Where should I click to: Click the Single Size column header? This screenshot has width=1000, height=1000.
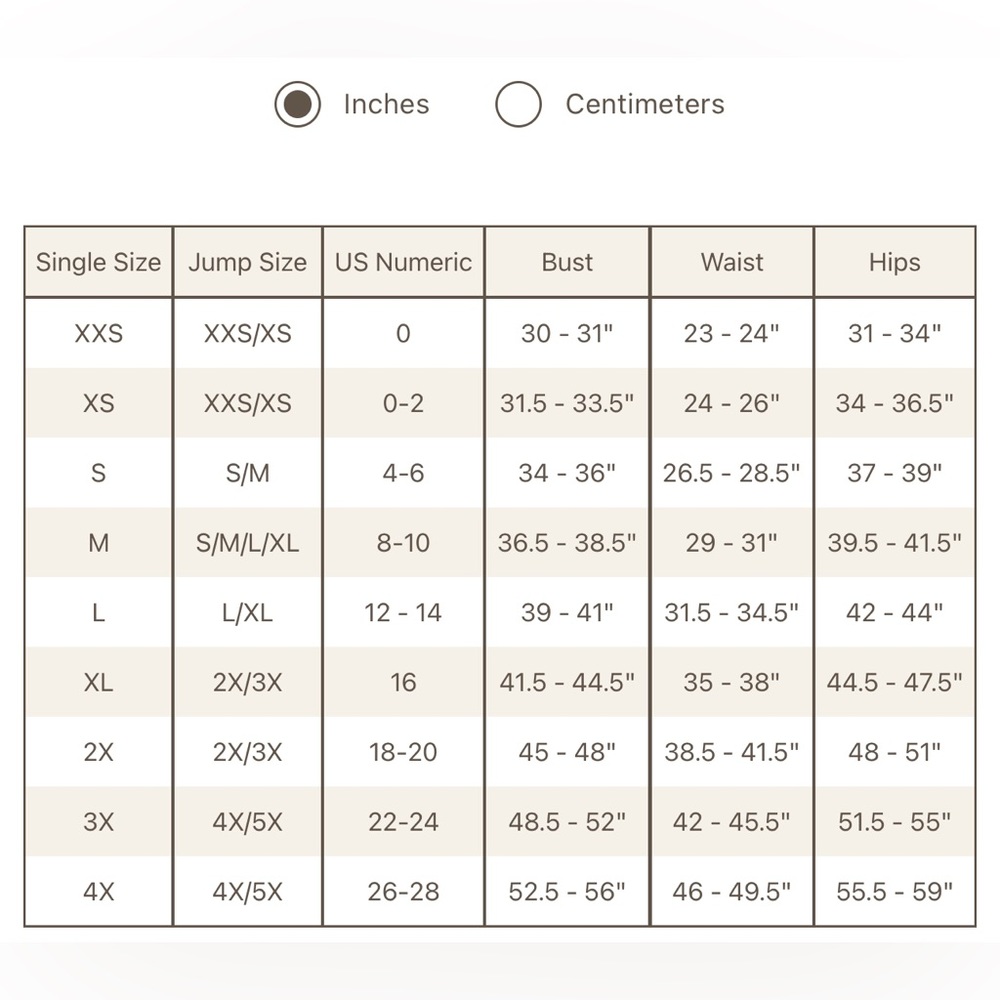tap(98, 262)
